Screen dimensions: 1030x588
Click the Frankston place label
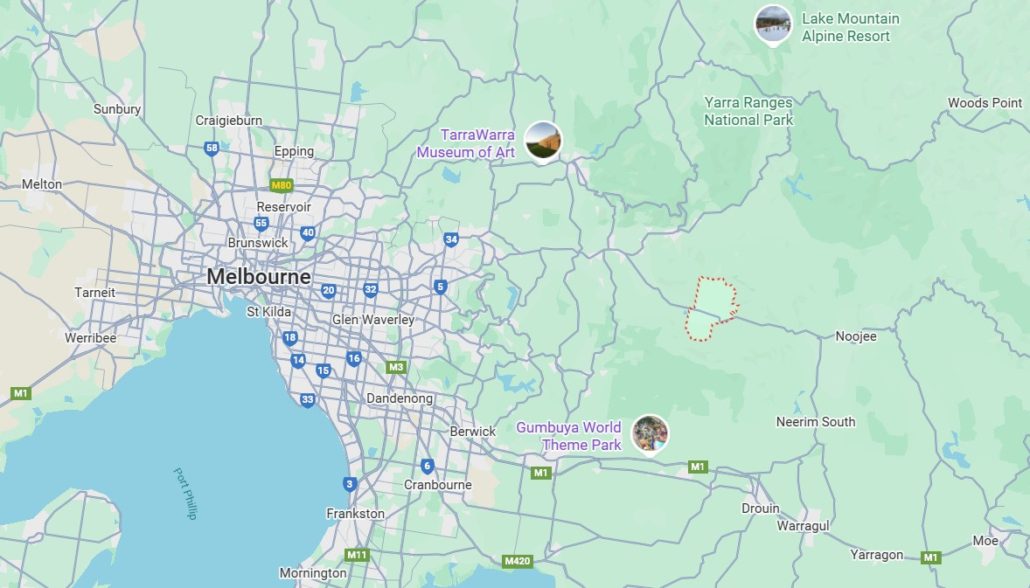355,514
